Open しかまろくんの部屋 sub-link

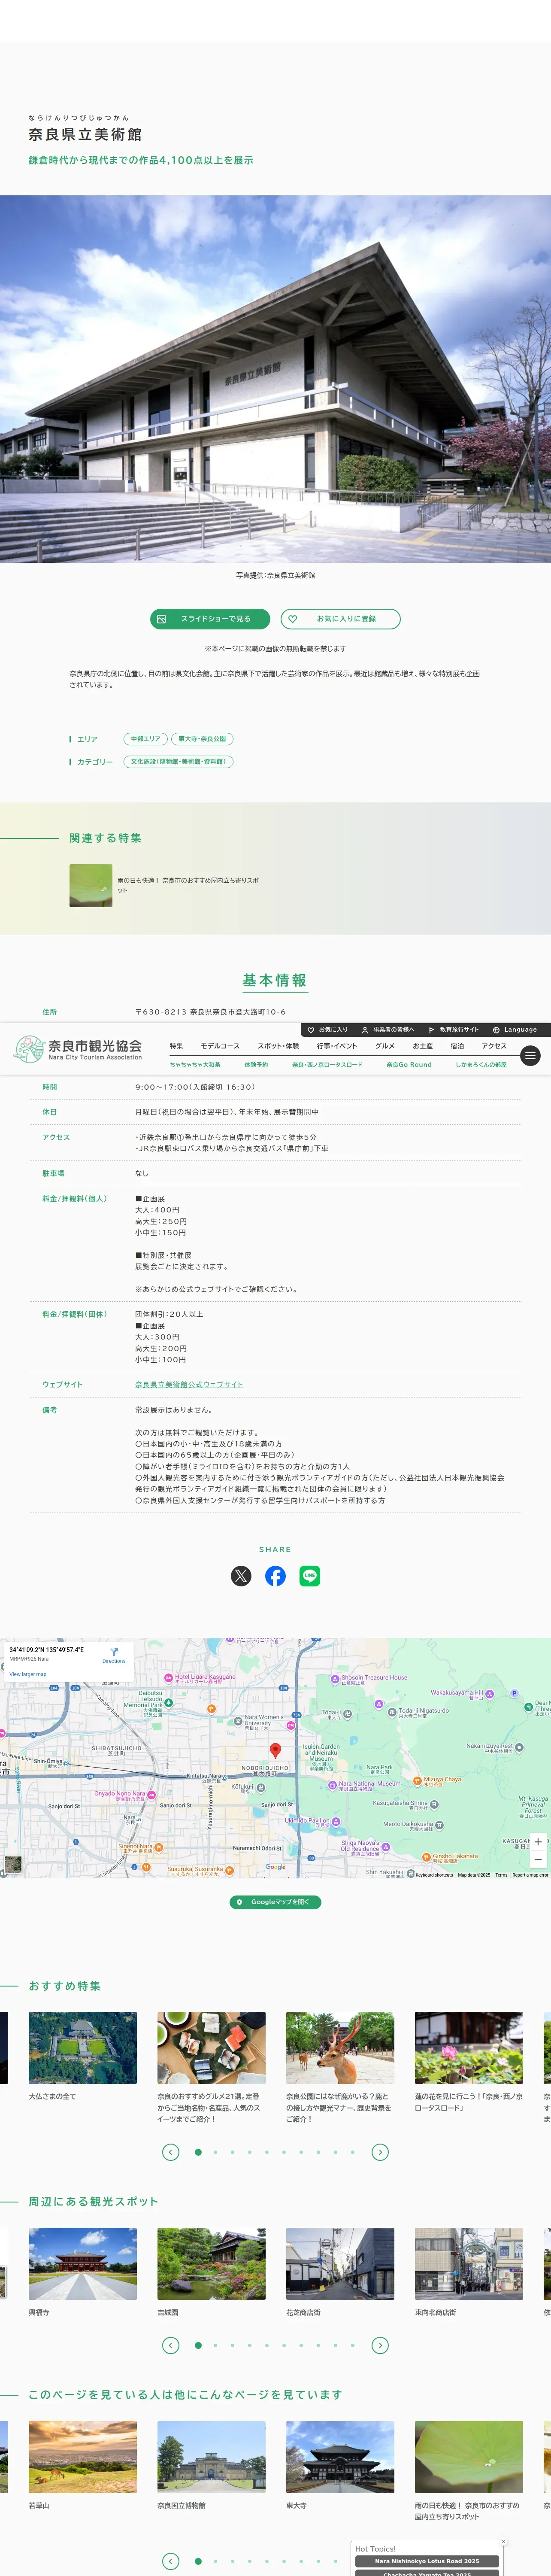tap(481, 1065)
